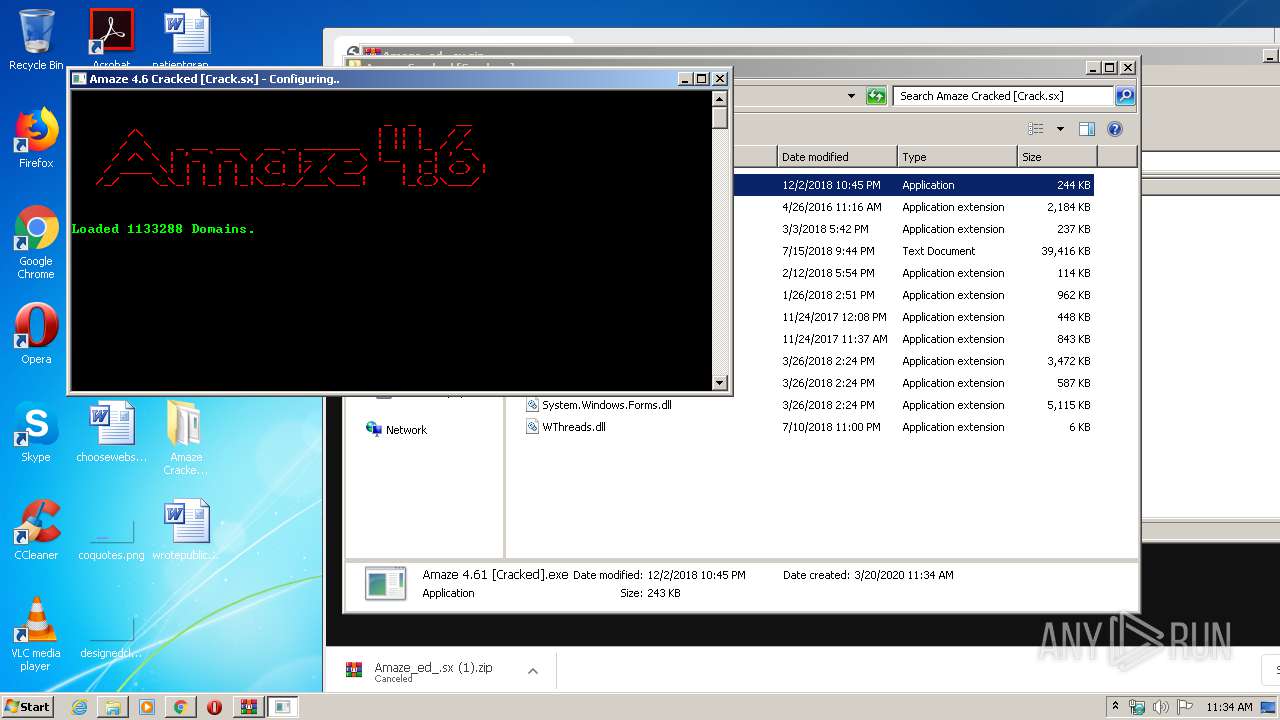1280x720 pixels.
Task: Launch the Opera desktop shortcut
Action: point(36,334)
